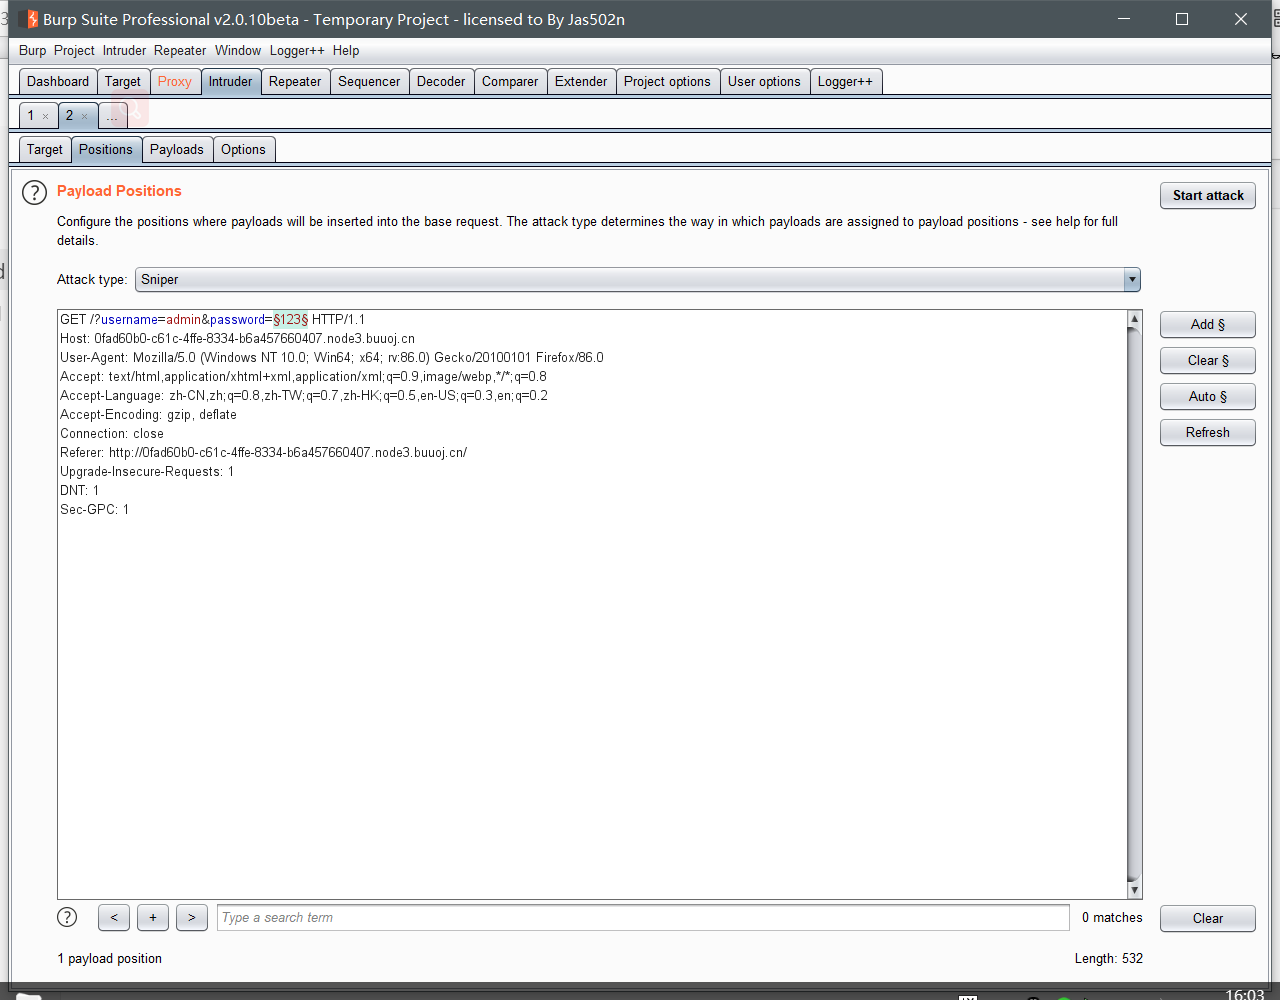Viewport: 1280px width, 1000px height.
Task: Go to next search match arrow
Action: pos(191,918)
